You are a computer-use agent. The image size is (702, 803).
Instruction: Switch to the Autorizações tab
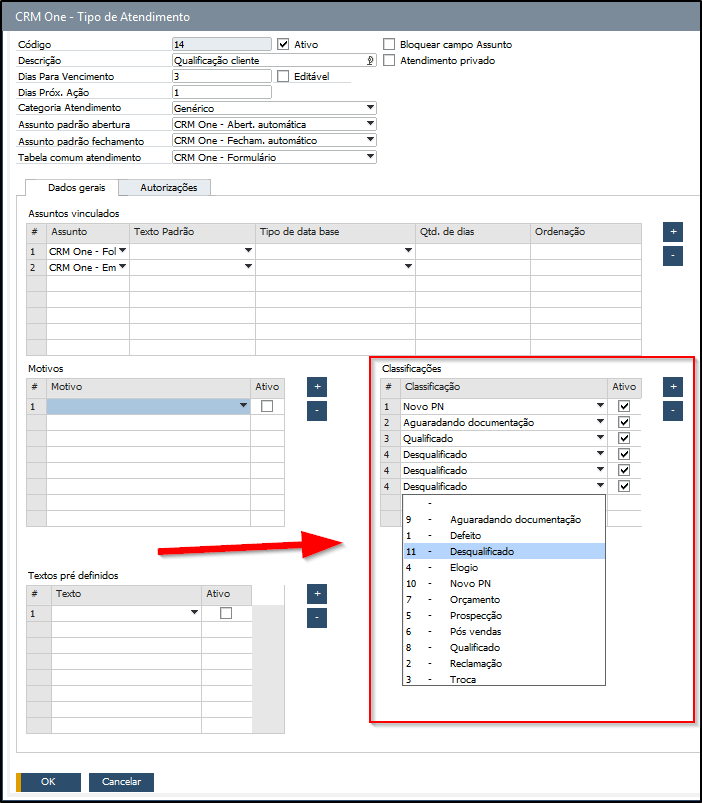click(x=168, y=187)
